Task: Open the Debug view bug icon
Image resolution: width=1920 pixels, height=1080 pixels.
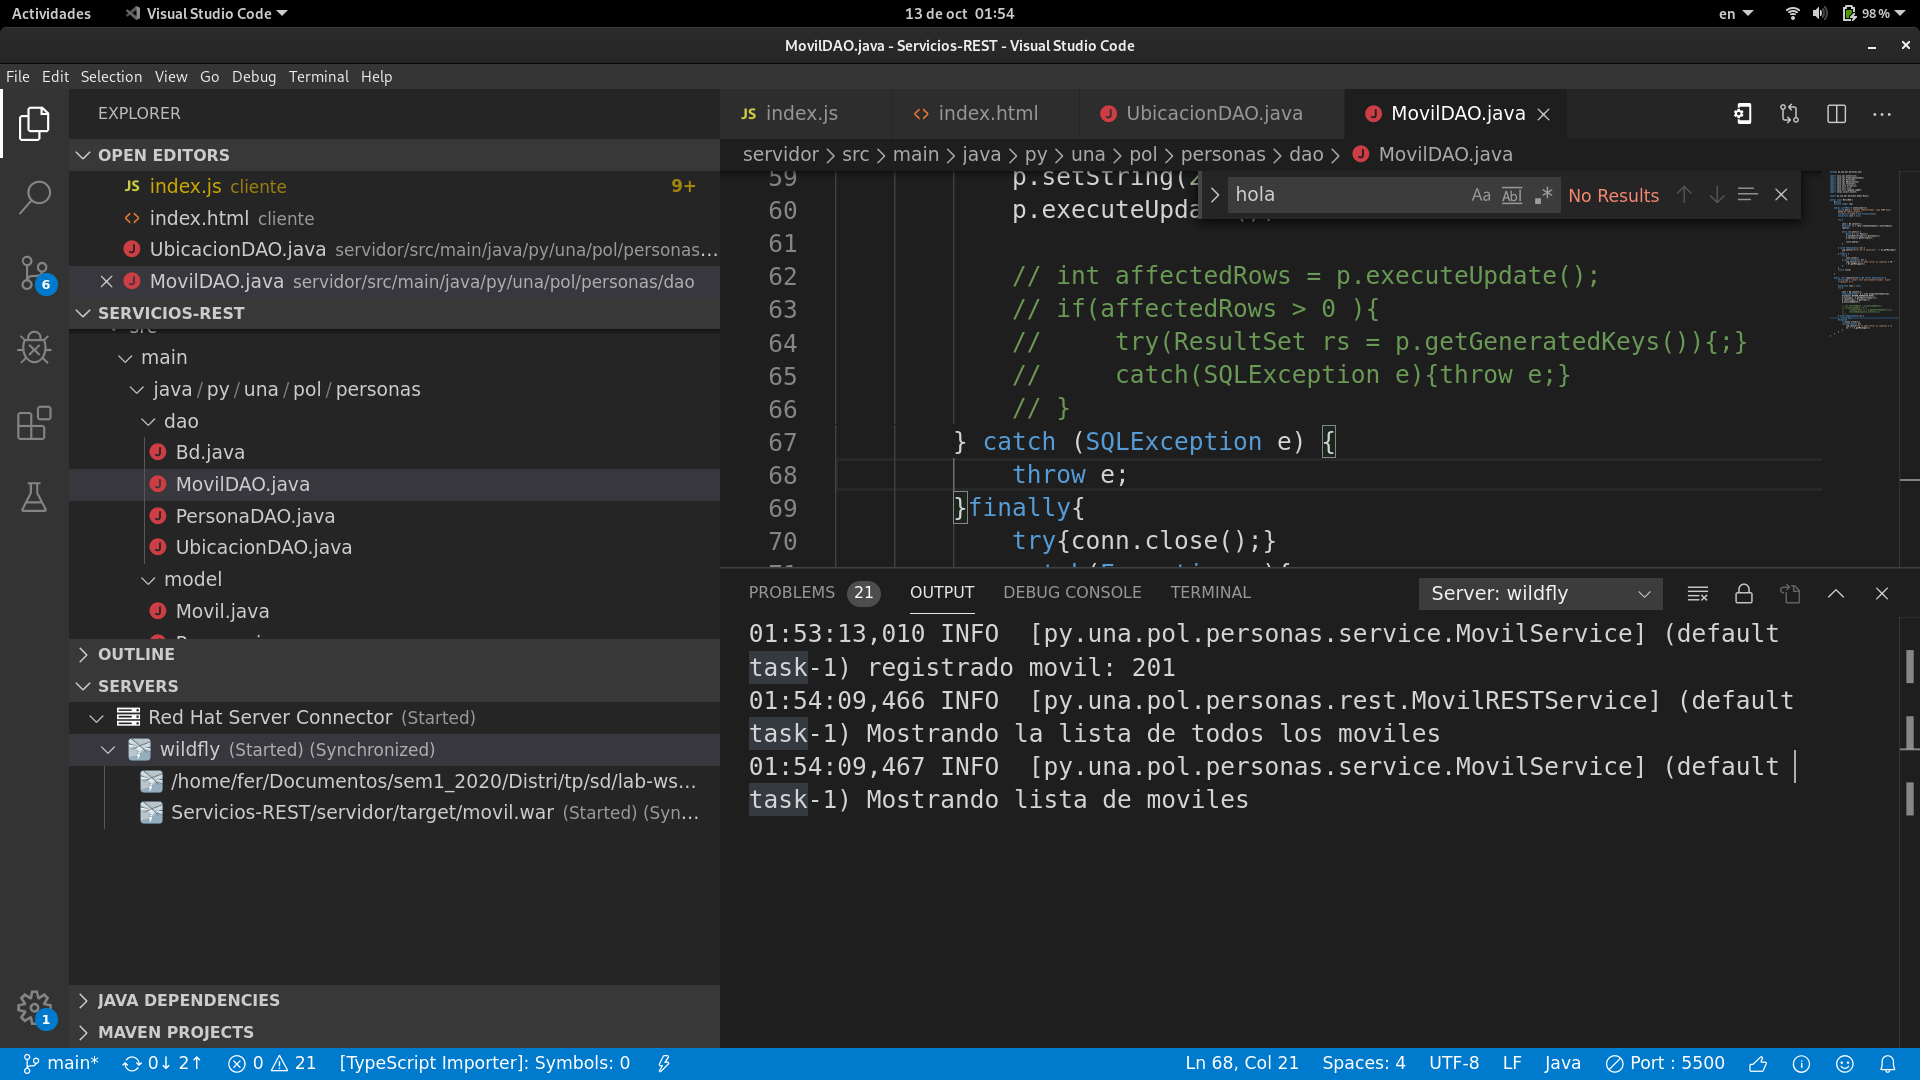Action: point(34,348)
